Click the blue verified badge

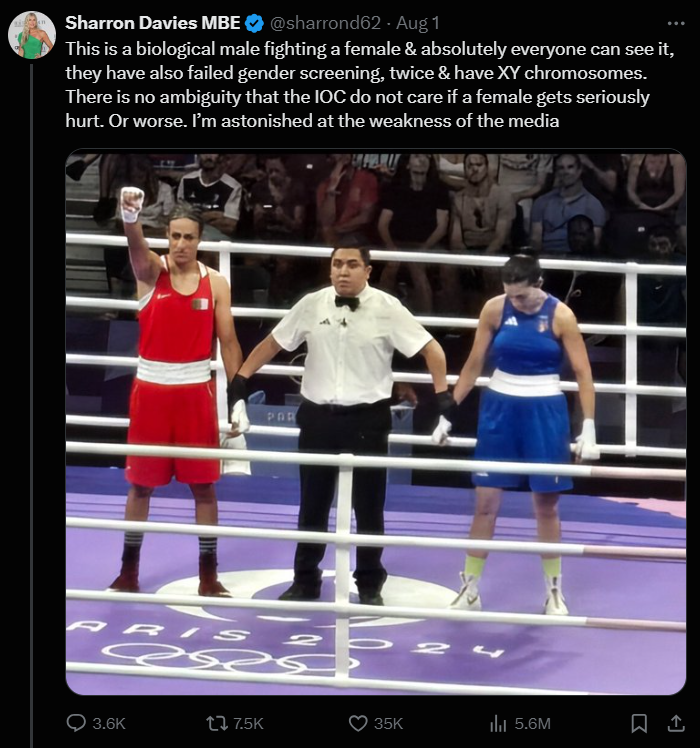[254, 23]
